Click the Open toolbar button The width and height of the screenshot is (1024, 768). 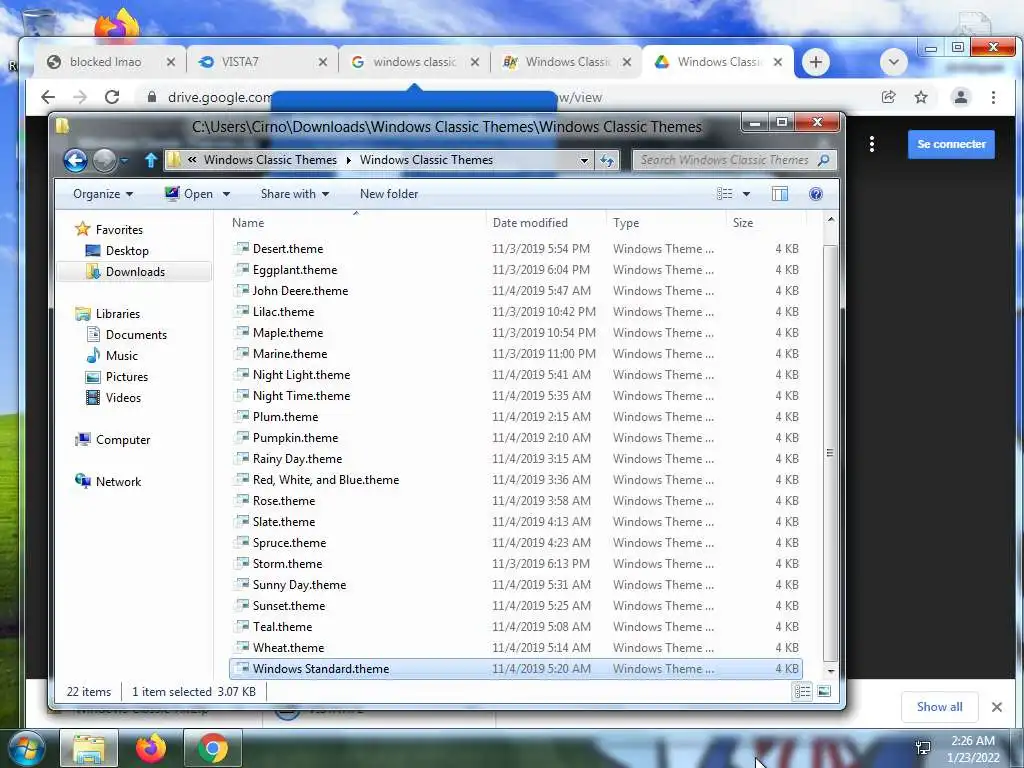[x=189, y=194]
